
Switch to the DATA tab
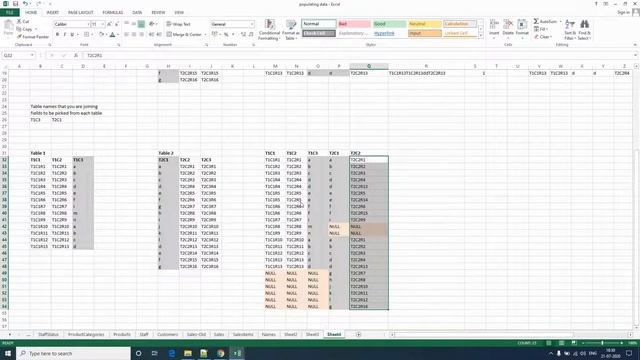point(137,13)
